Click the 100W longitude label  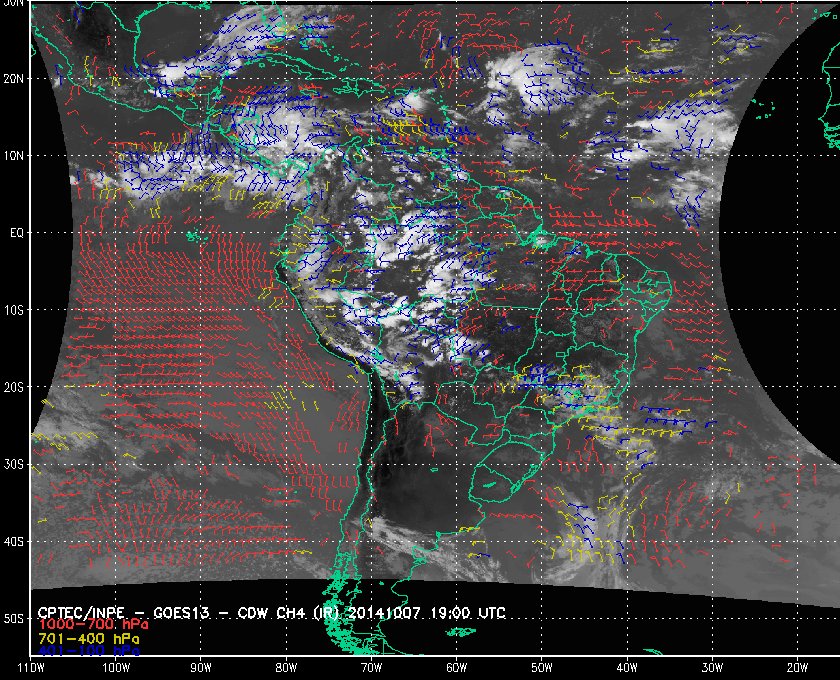coord(116,667)
